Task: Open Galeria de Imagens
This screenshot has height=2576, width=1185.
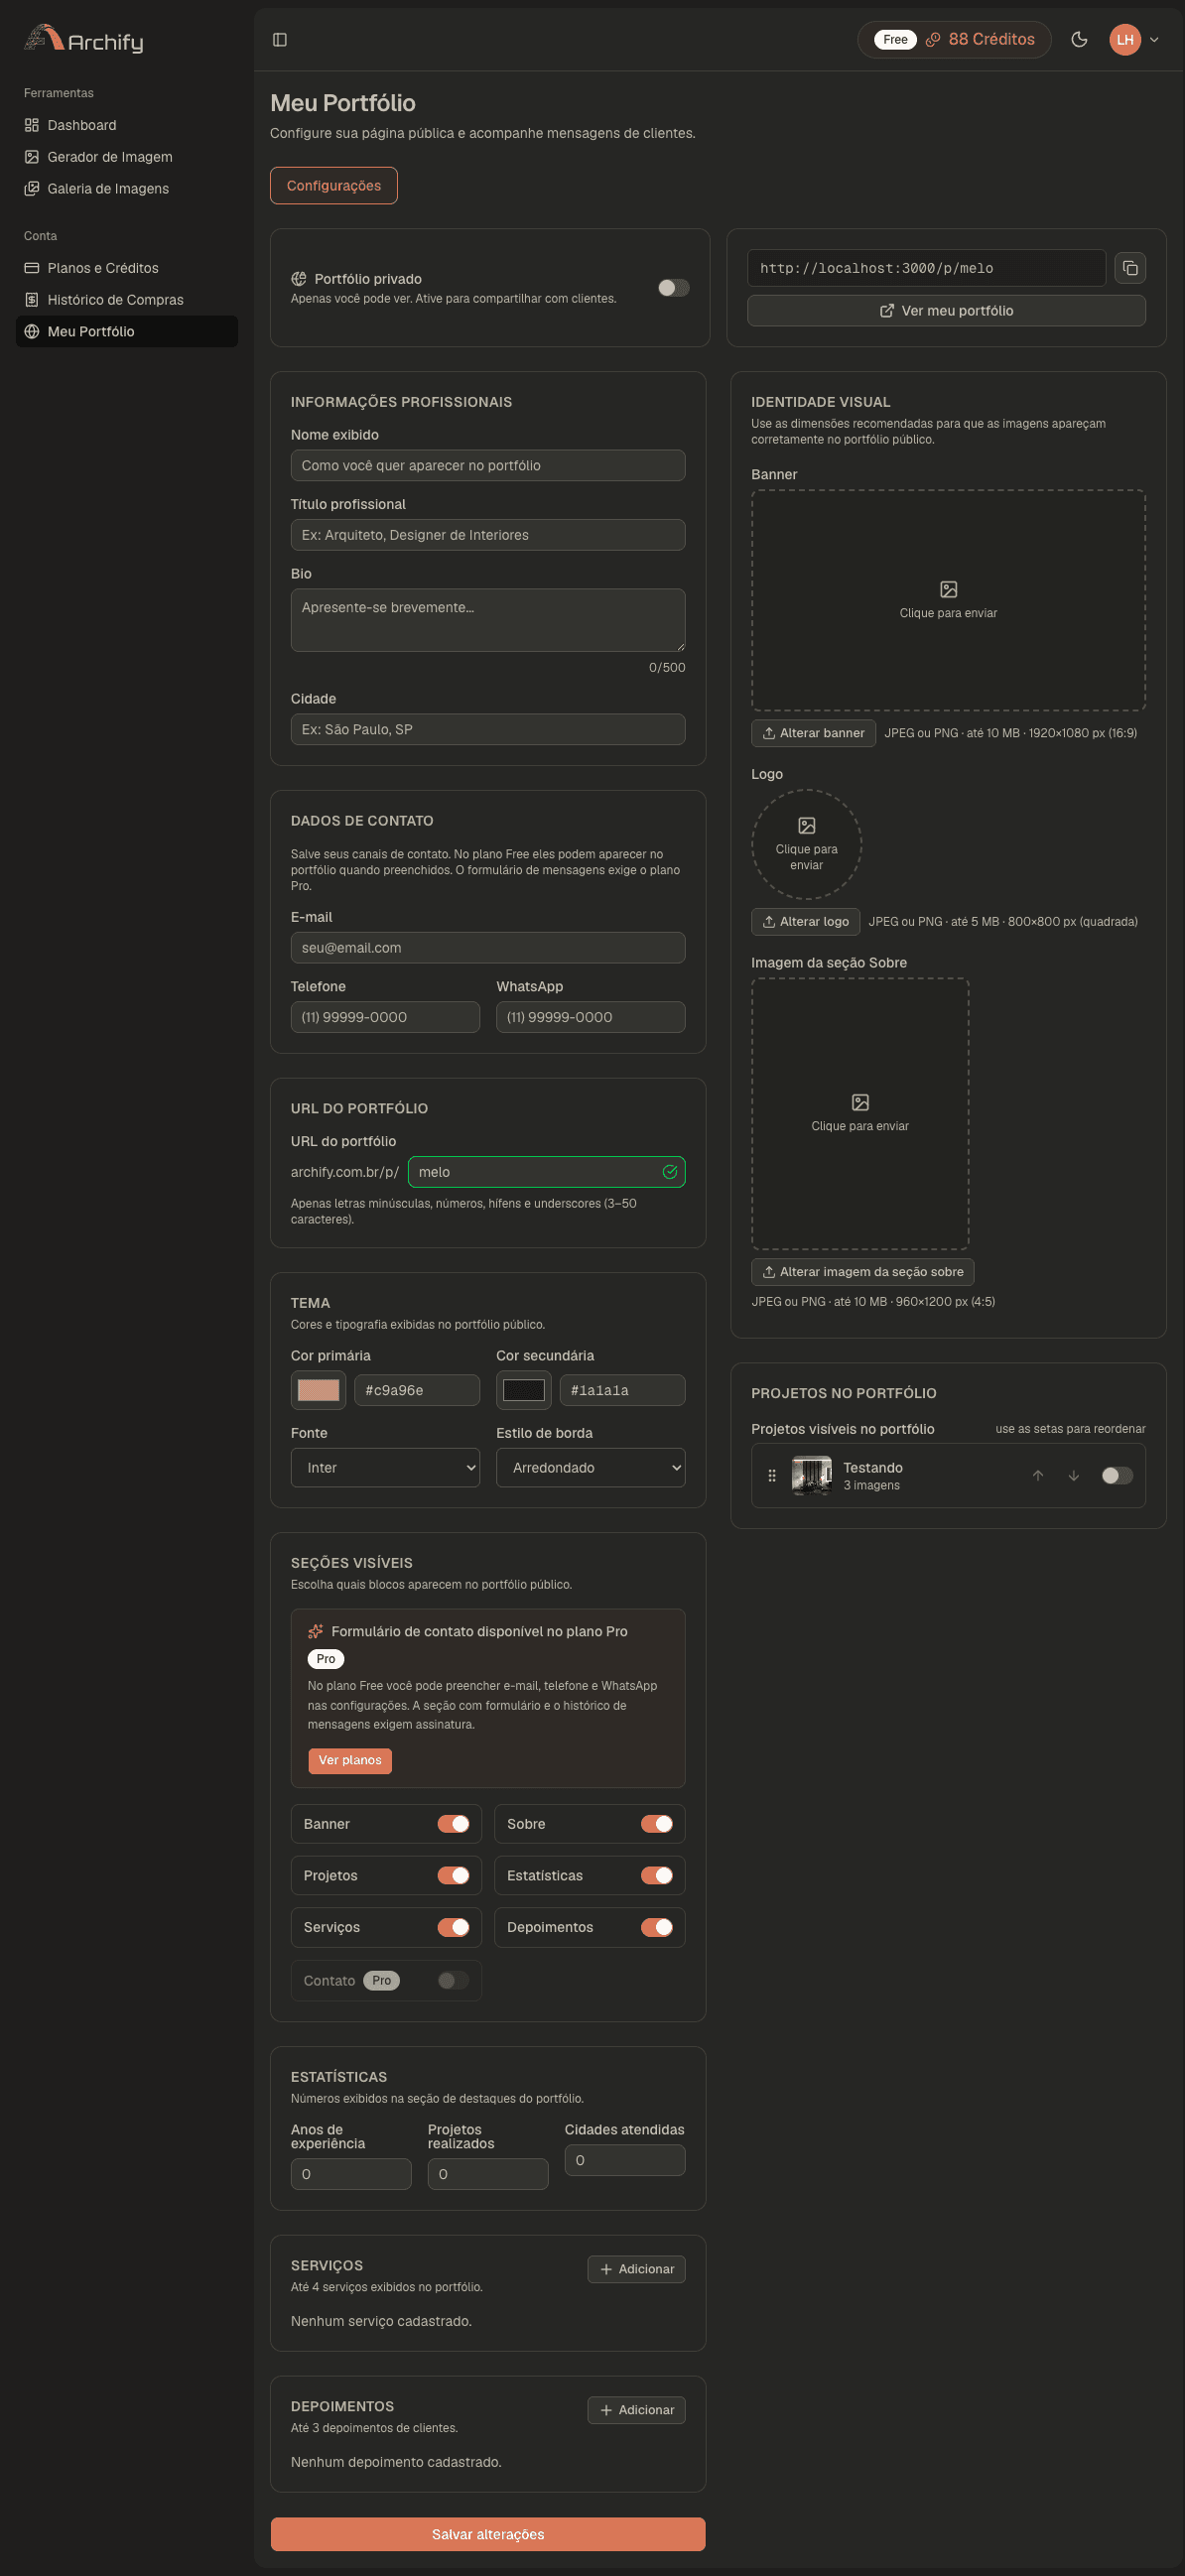Action: pyautogui.click(x=127, y=189)
